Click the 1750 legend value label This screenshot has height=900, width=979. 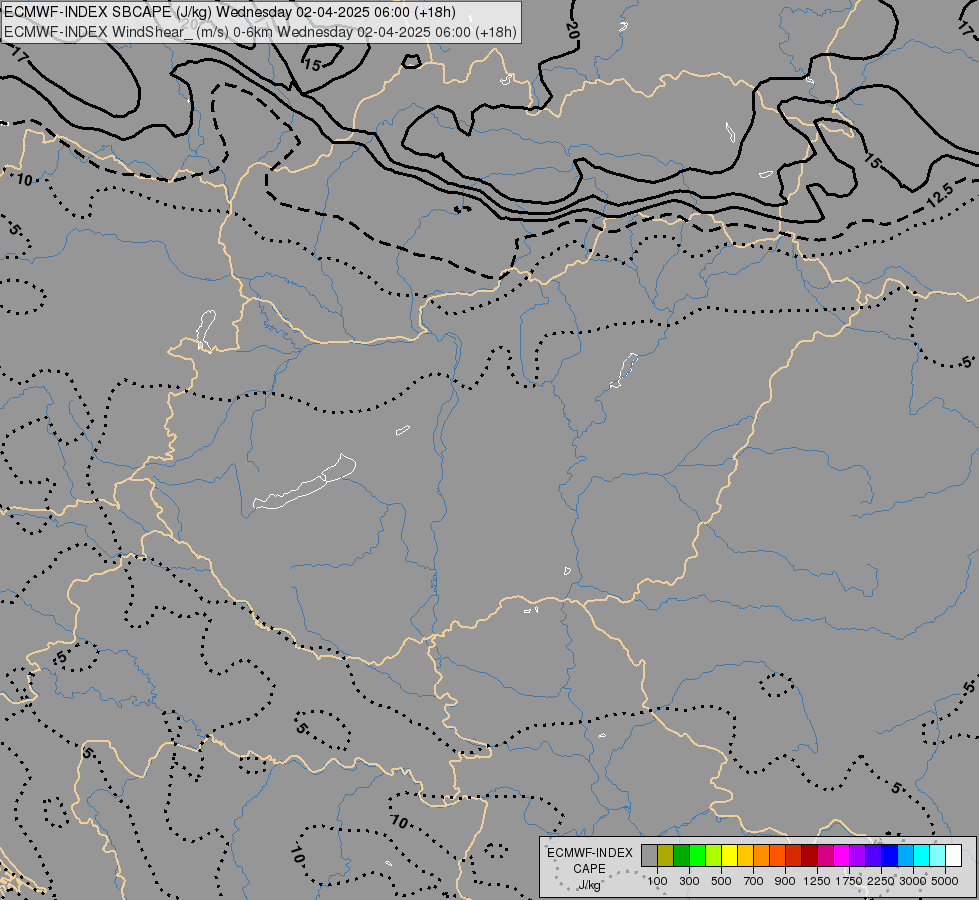[849, 881]
